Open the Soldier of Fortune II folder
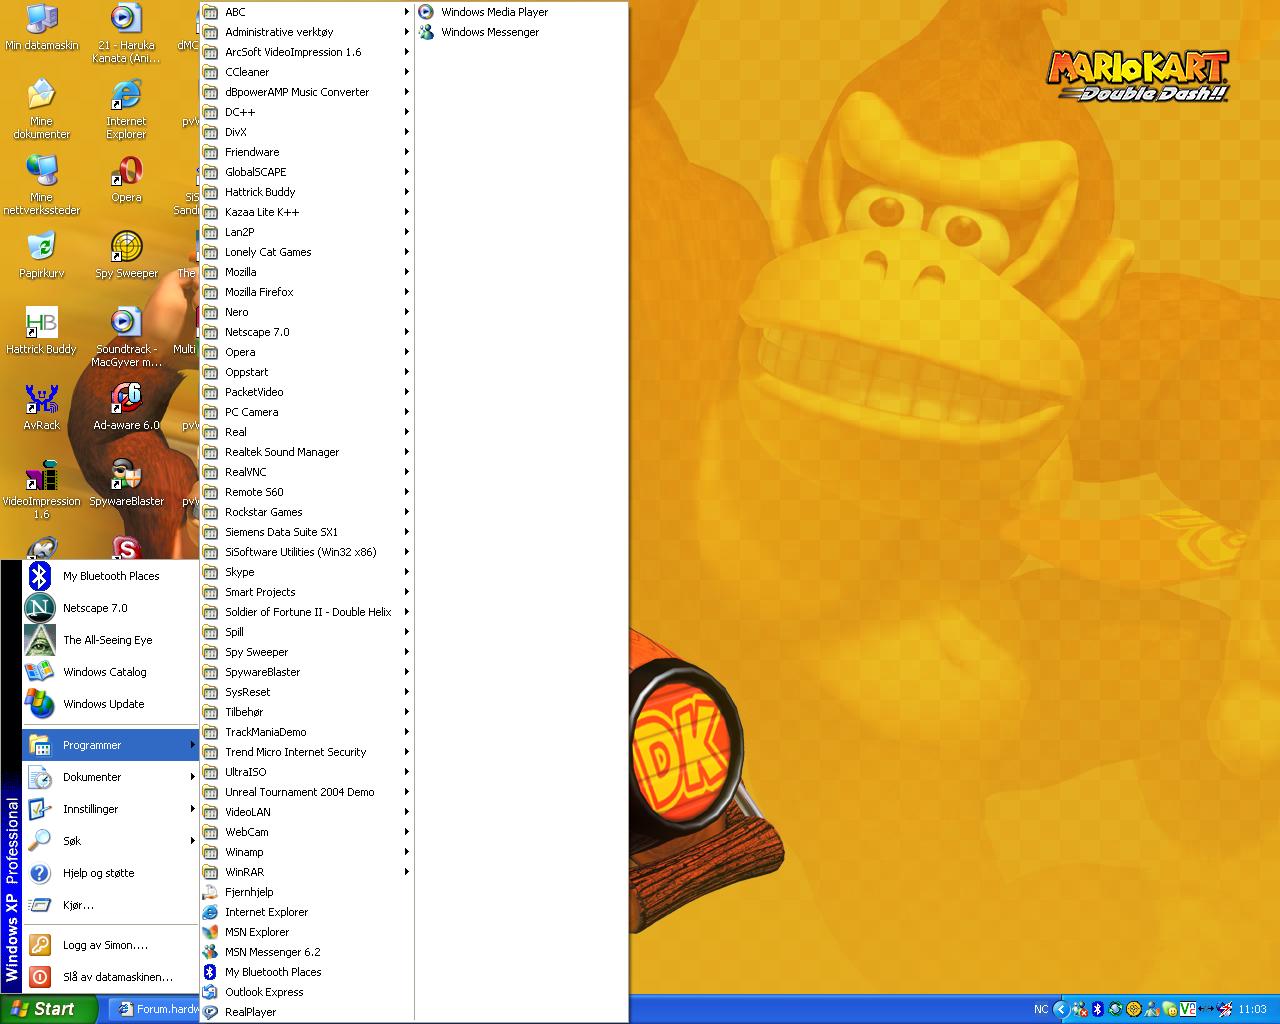The image size is (1280, 1024). pyautogui.click(x=307, y=612)
